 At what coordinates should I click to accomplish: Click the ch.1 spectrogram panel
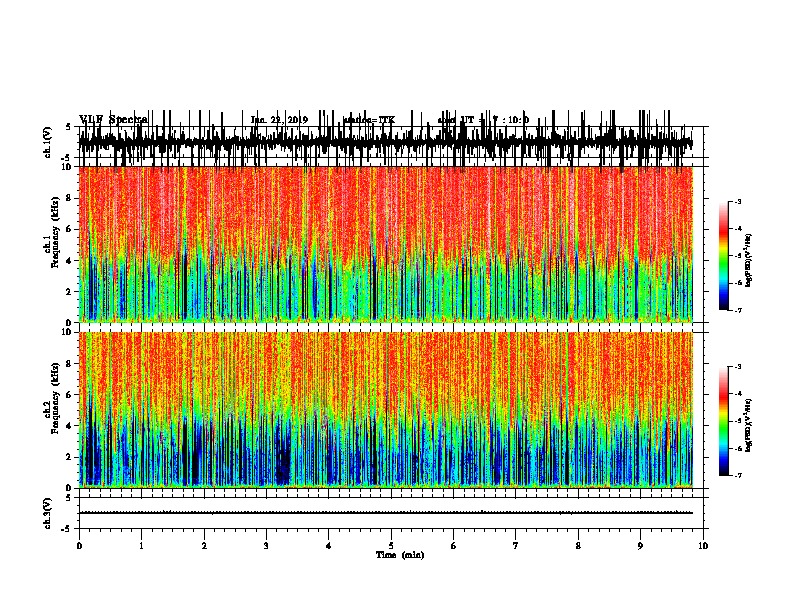[x=386, y=244]
